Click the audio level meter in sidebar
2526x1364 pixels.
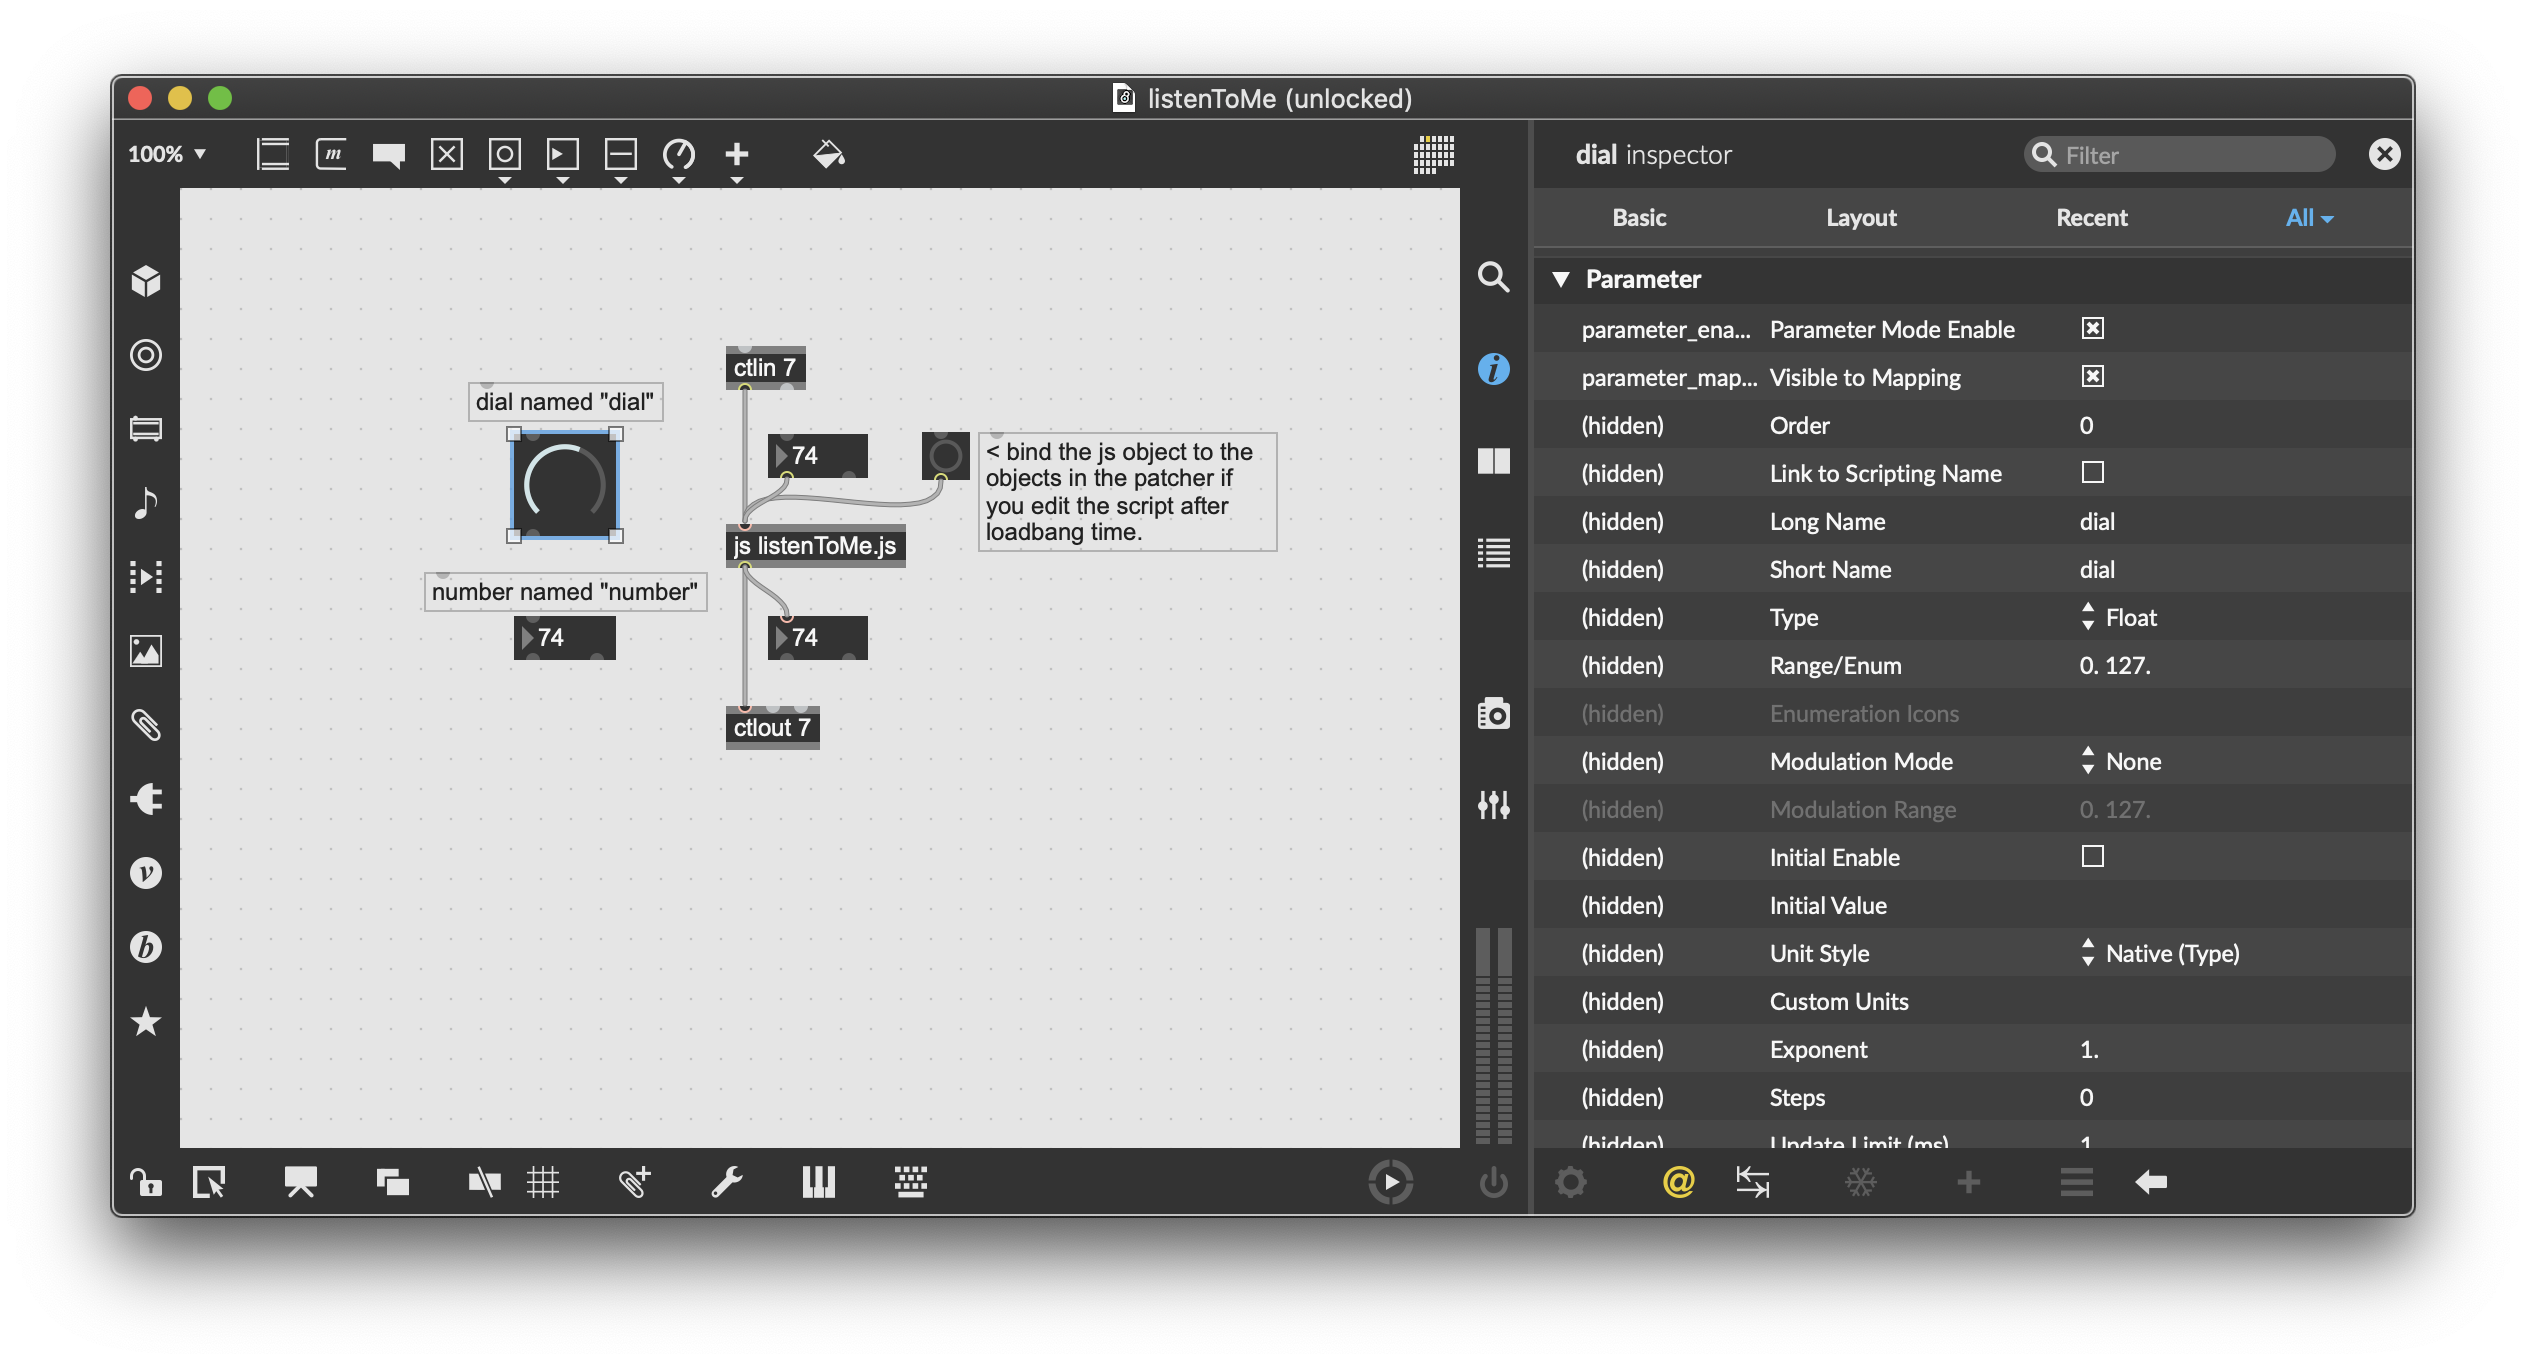1494,1035
